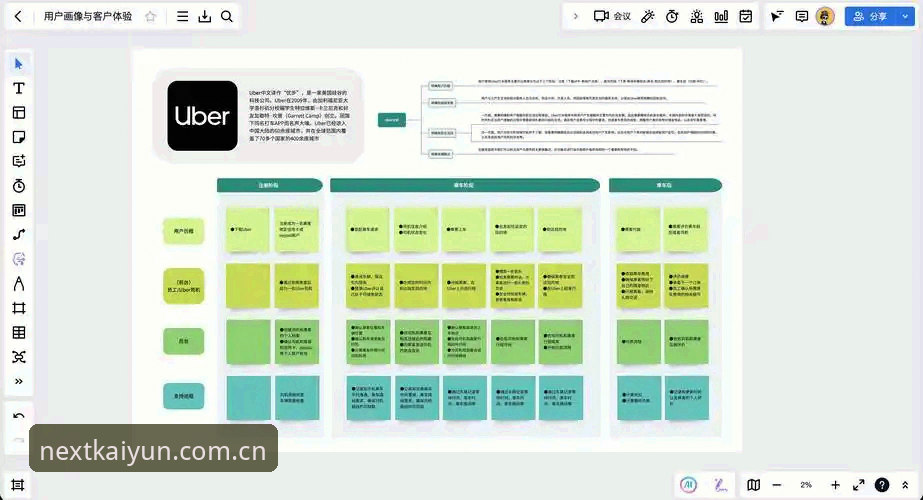Open frame list at bottom-left corner
Viewport: 923px width, 500px height.
pyautogui.click(x=18, y=485)
